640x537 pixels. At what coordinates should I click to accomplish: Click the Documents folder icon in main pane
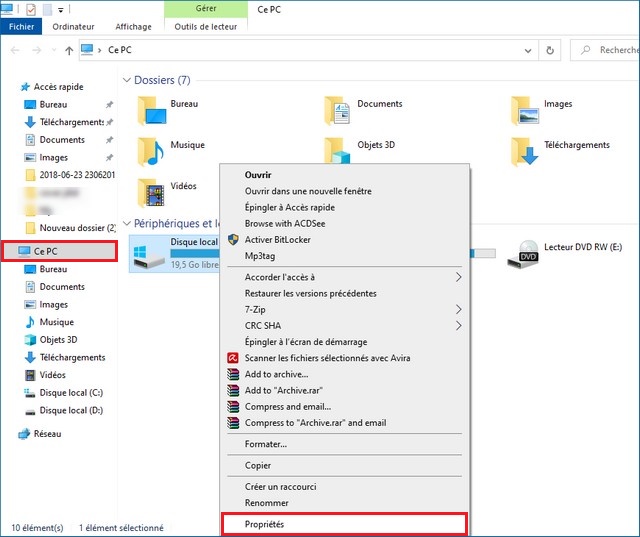tap(338, 106)
